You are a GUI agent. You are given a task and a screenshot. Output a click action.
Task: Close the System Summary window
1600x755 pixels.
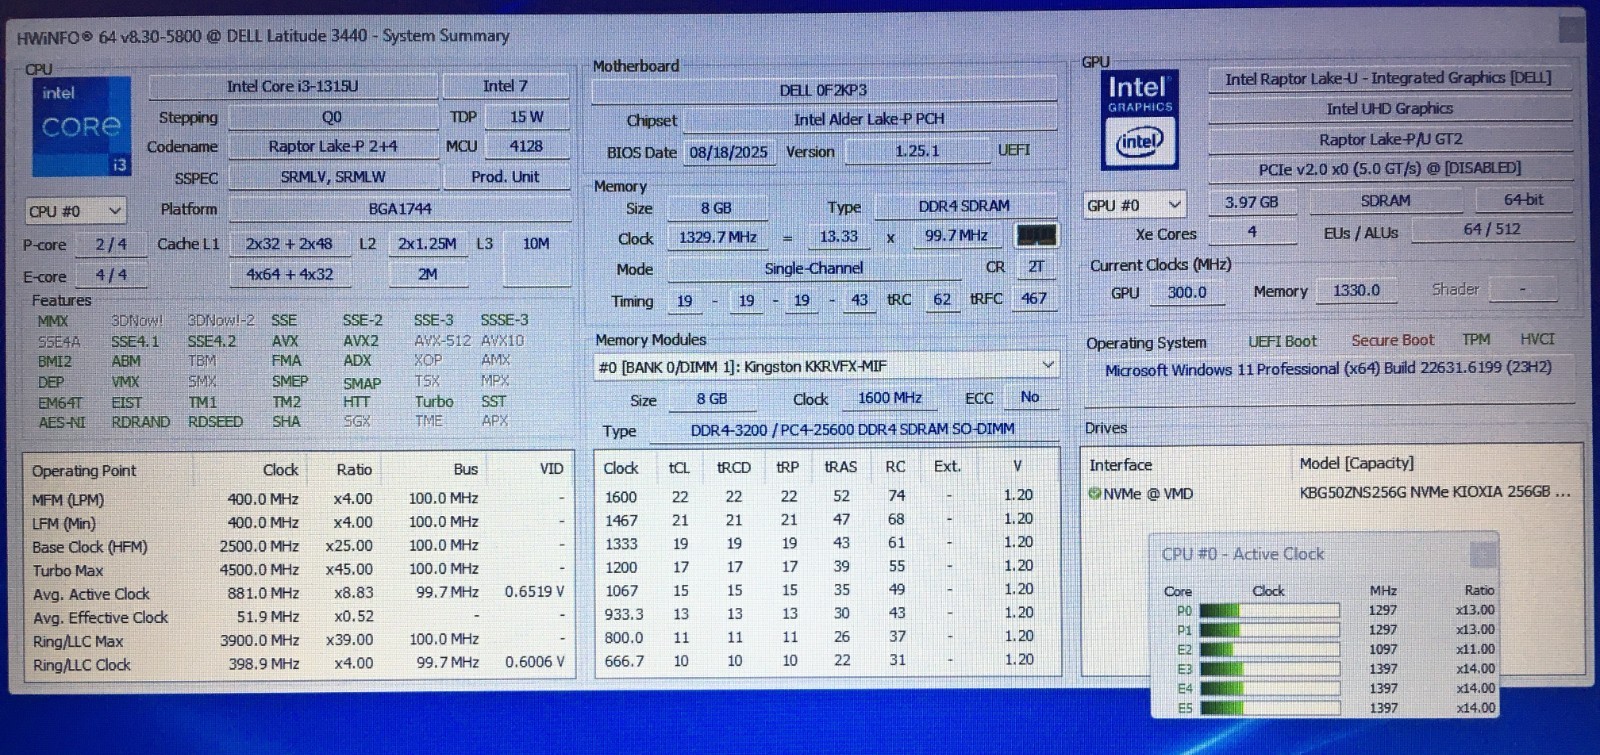(x=1572, y=30)
